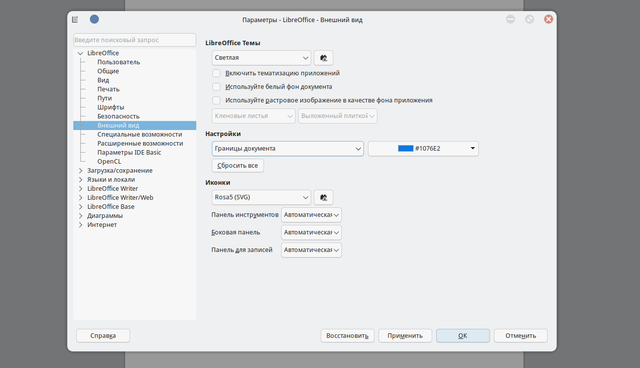Select Печать in options tree
Viewport: 640px width, 368px height.
108,89
